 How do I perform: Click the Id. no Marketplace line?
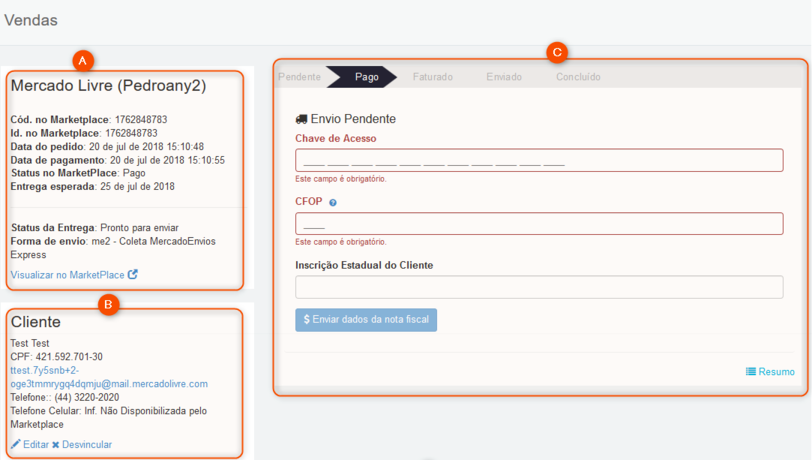tap(84, 133)
